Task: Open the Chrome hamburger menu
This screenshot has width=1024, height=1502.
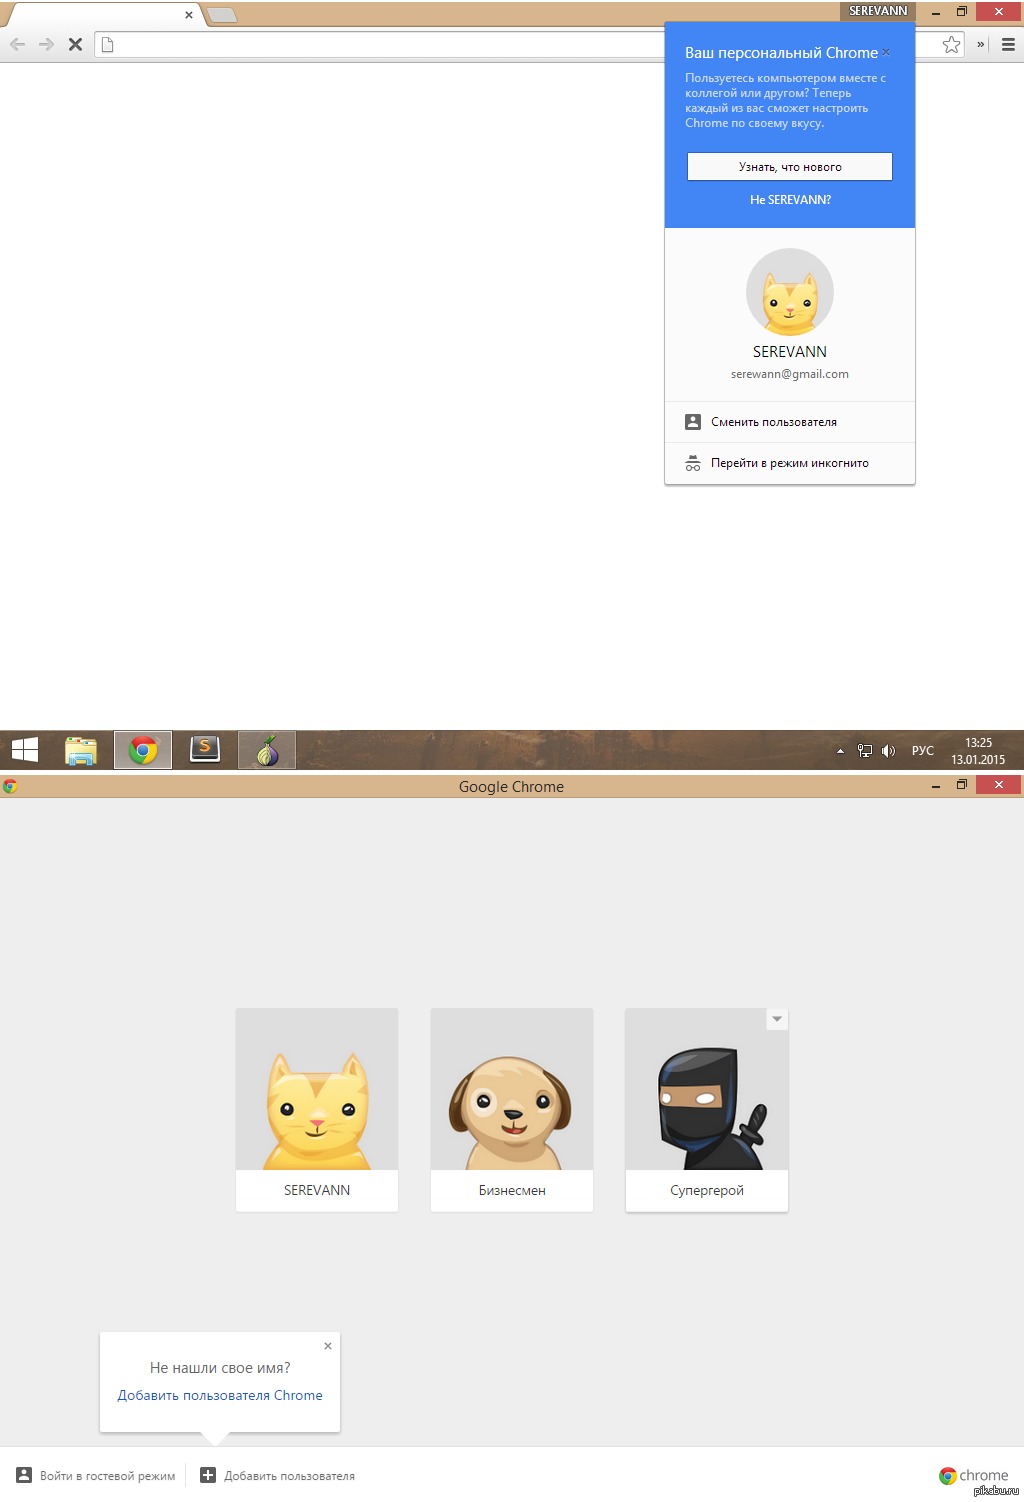Action: 1008,44
